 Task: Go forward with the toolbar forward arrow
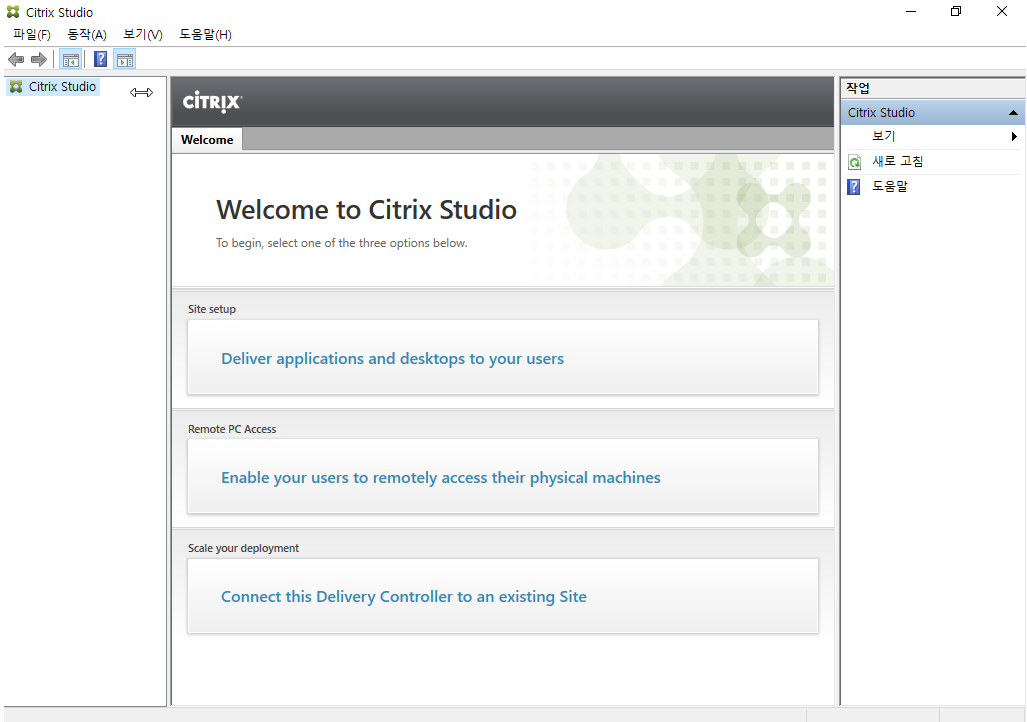(39, 60)
